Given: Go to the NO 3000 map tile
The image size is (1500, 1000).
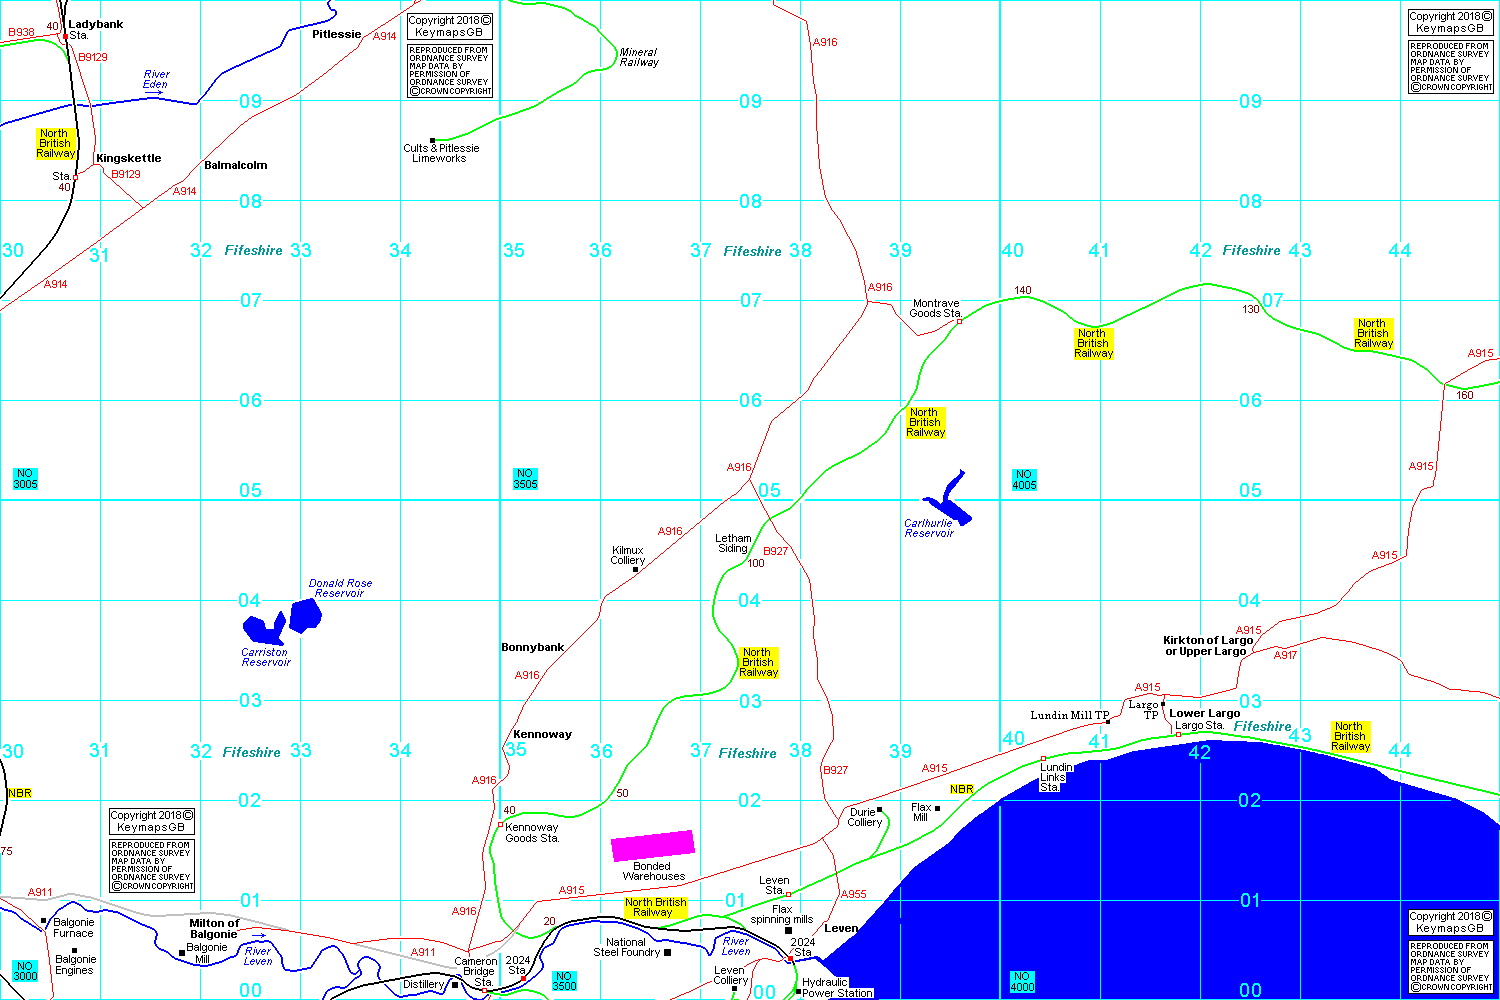Looking at the screenshot, I should [x=25, y=971].
